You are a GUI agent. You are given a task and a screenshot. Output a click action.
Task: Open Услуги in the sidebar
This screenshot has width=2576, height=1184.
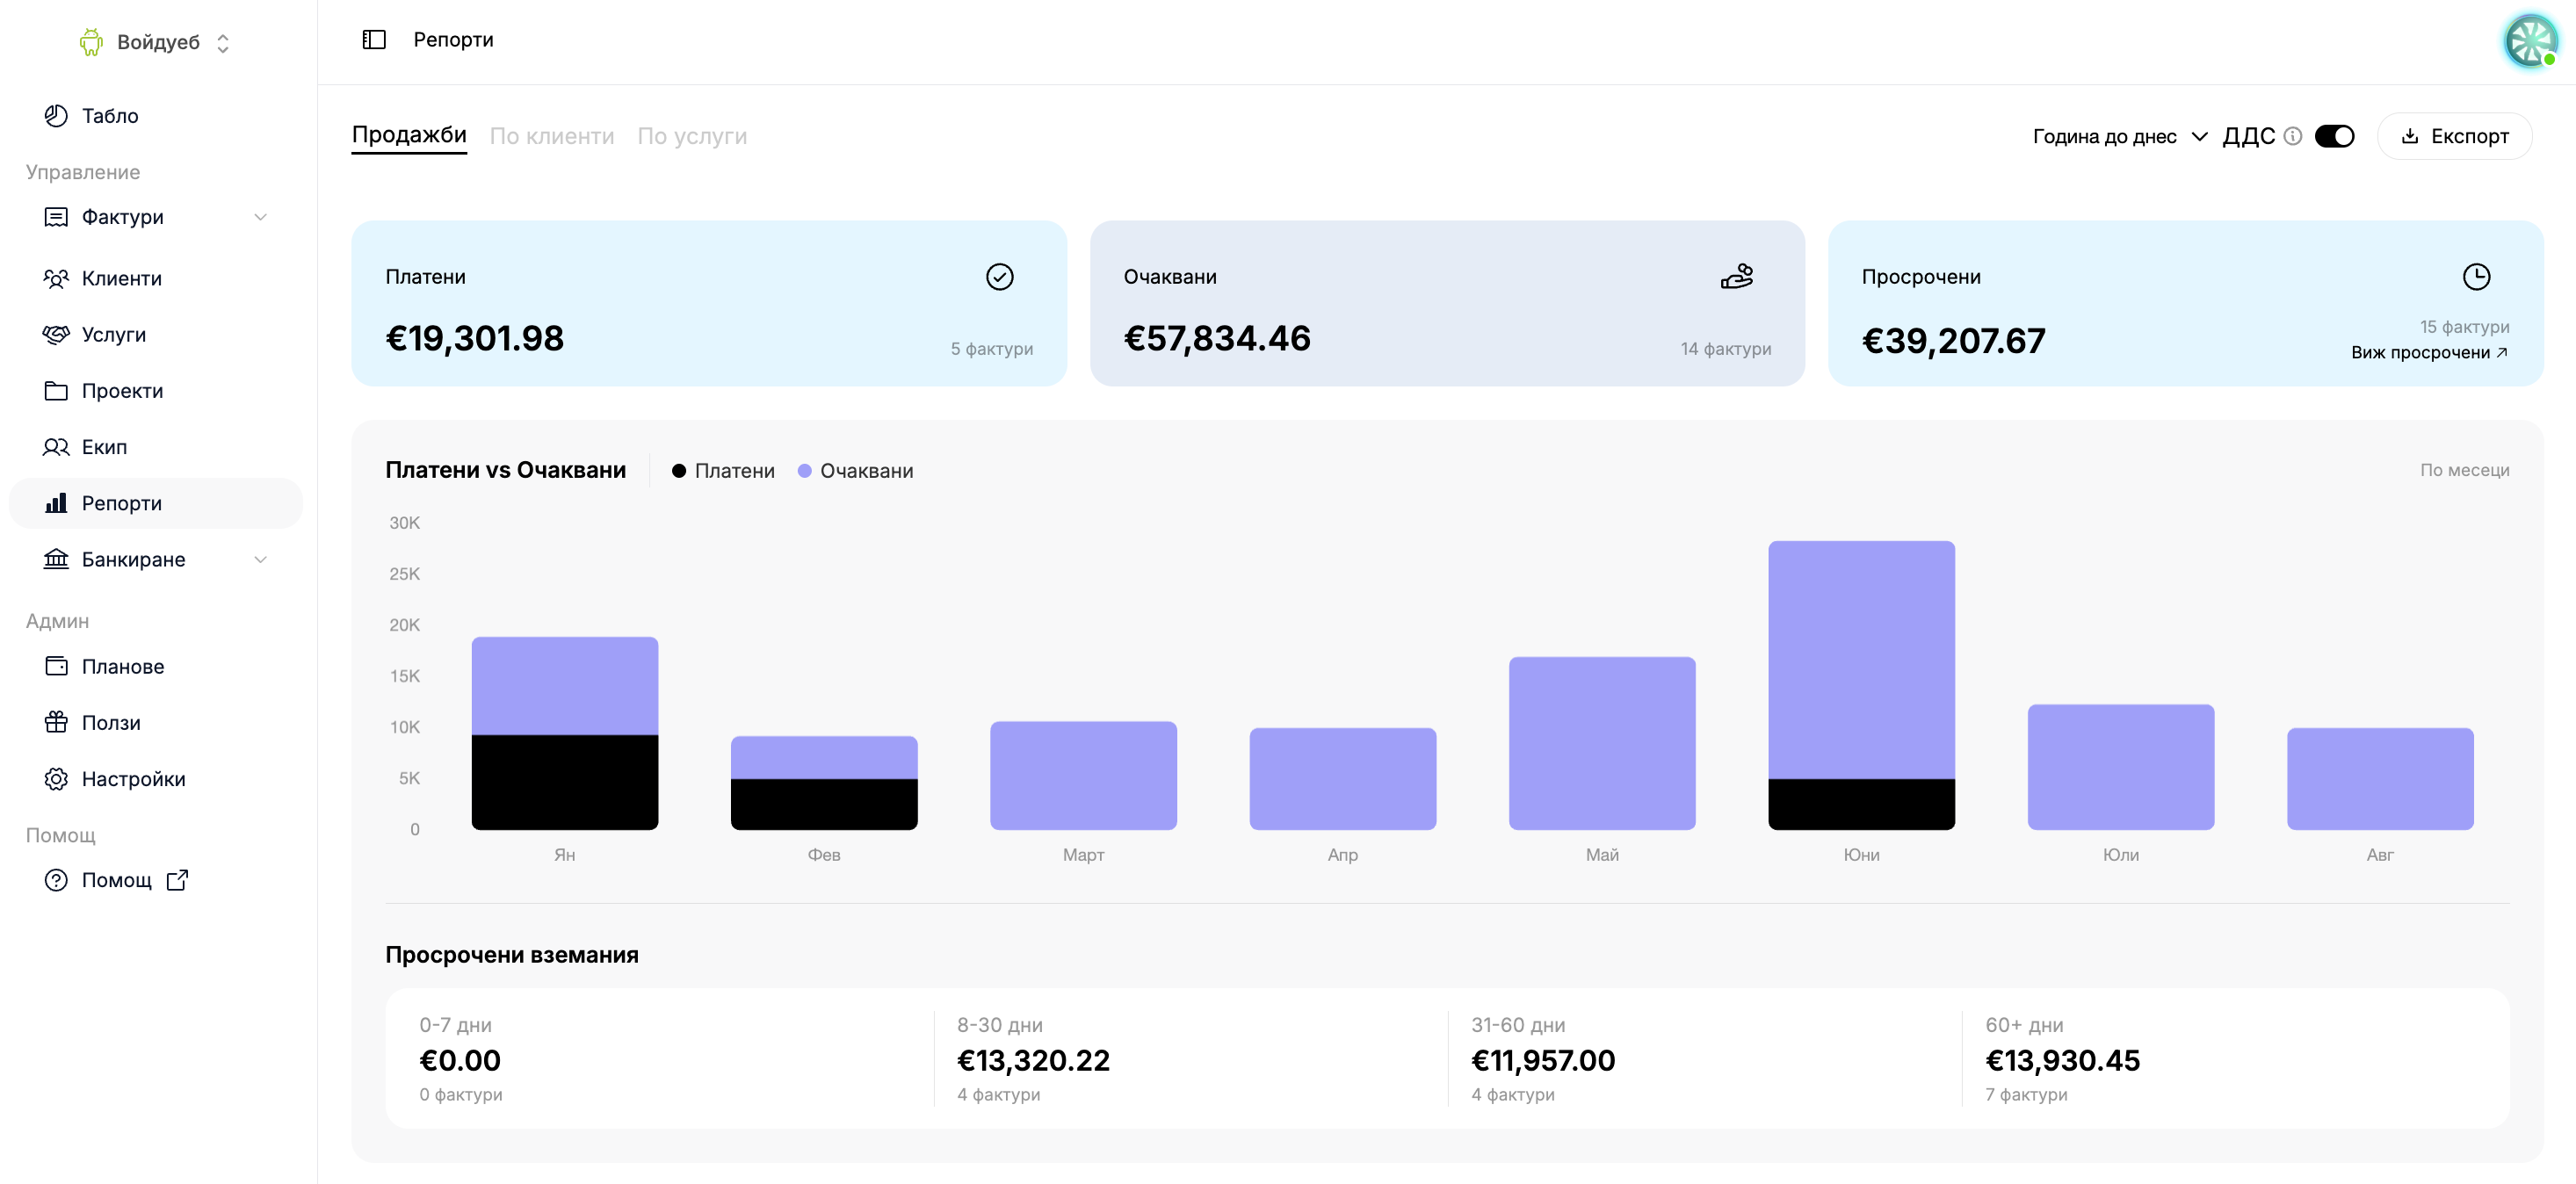click(155, 334)
